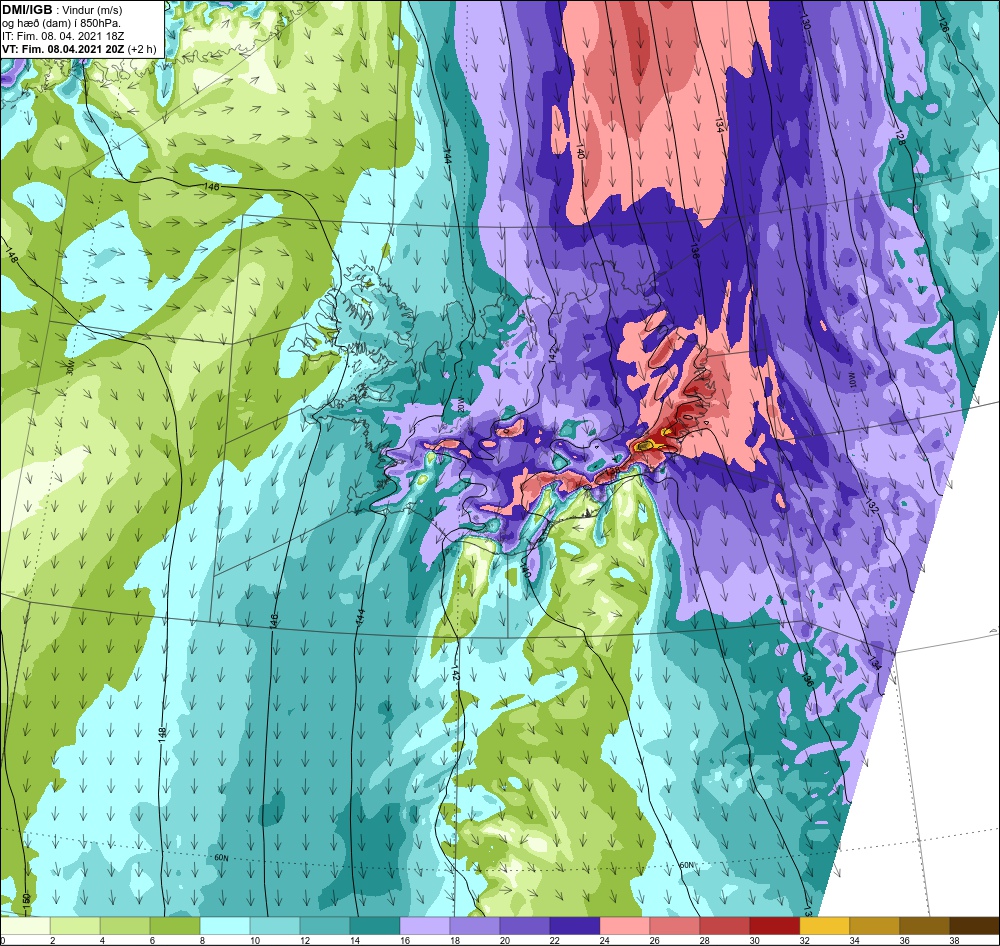This screenshot has width=1000, height=946.
Task: Select the 28–30 m/s red legend swatch
Action: (x=724, y=926)
